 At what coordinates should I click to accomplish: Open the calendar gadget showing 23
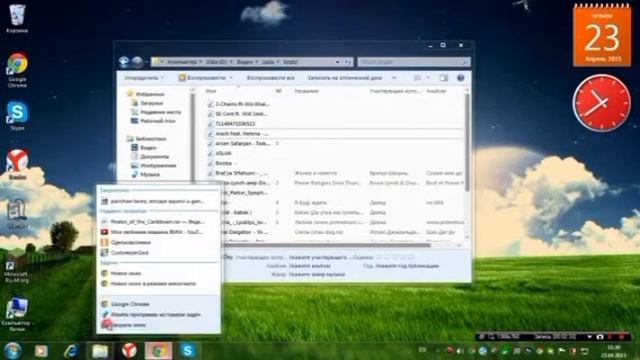click(602, 35)
